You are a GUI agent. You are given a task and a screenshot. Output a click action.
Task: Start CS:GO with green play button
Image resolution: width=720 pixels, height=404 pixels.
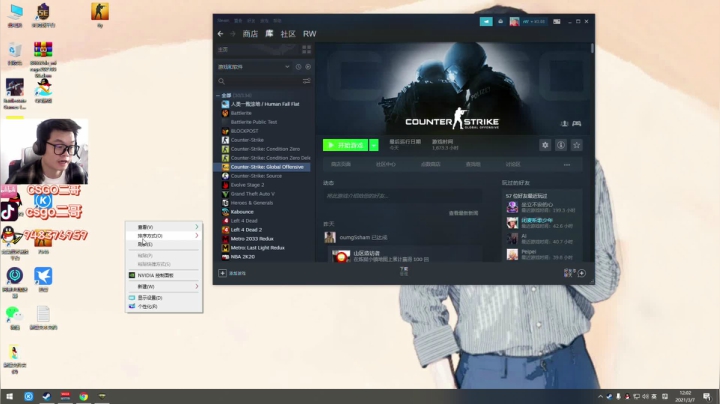coord(345,145)
